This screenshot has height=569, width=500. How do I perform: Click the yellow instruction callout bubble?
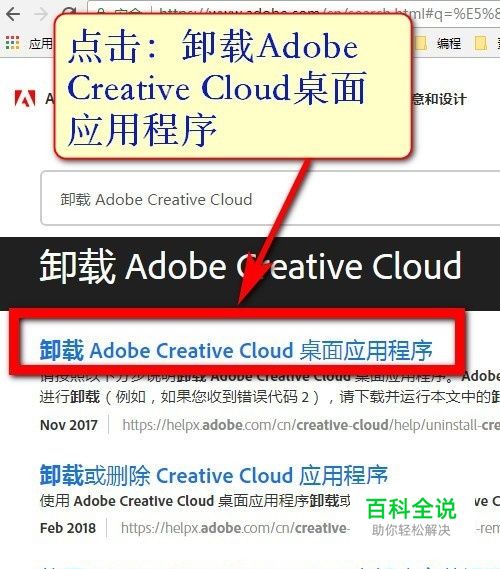click(x=233, y=86)
